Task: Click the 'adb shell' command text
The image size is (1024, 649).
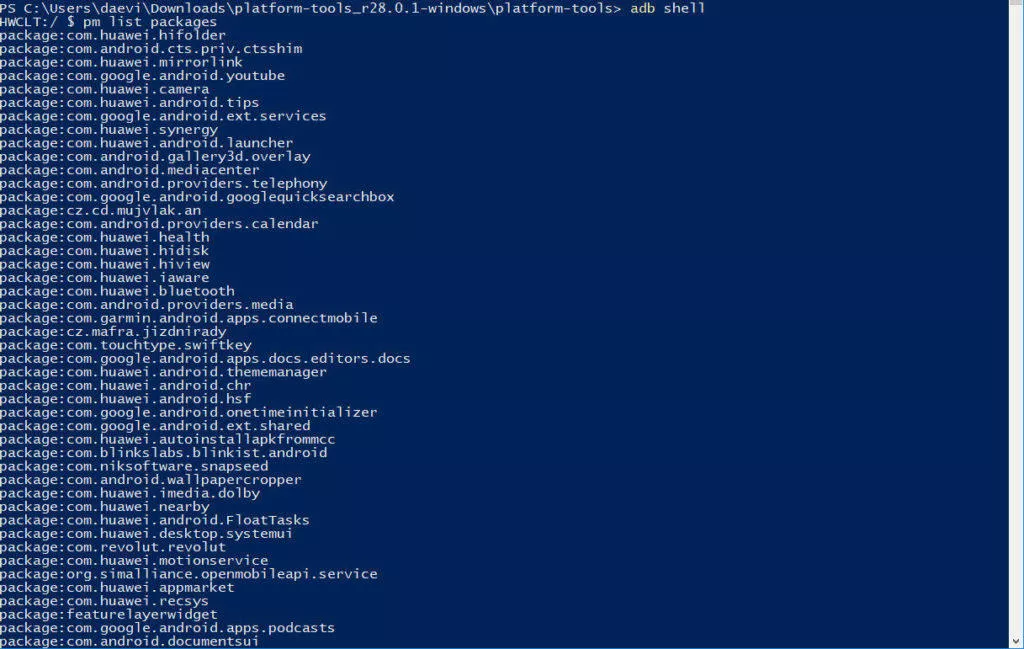Action: [x=667, y=8]
